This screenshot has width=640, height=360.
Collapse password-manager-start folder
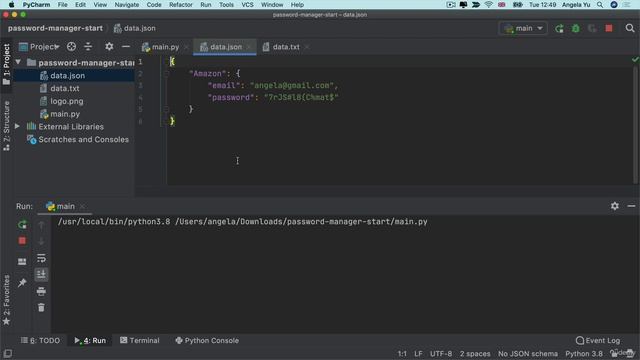(18, 62)
